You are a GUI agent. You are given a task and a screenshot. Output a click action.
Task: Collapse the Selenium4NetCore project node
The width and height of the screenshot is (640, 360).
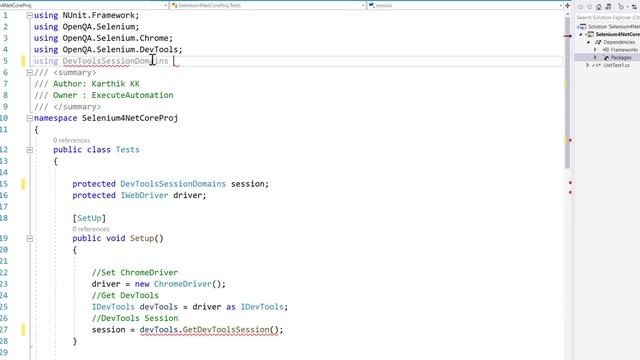click(581, 34)
